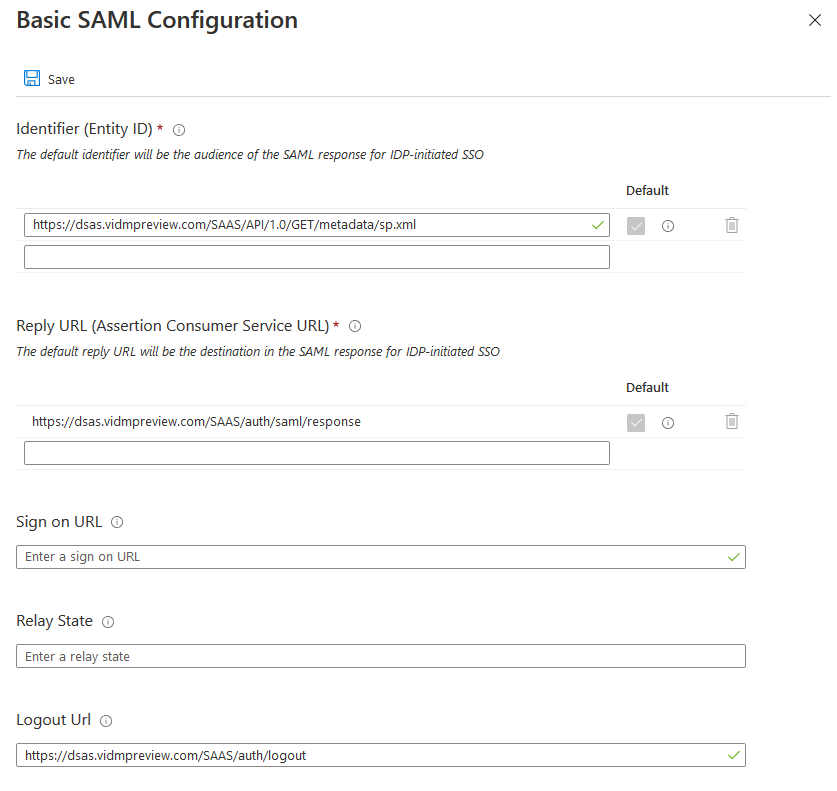This screenshot has width=837, height=791.
Task: Open the Relay State info tooltip
Action: (x=107, y=621)
